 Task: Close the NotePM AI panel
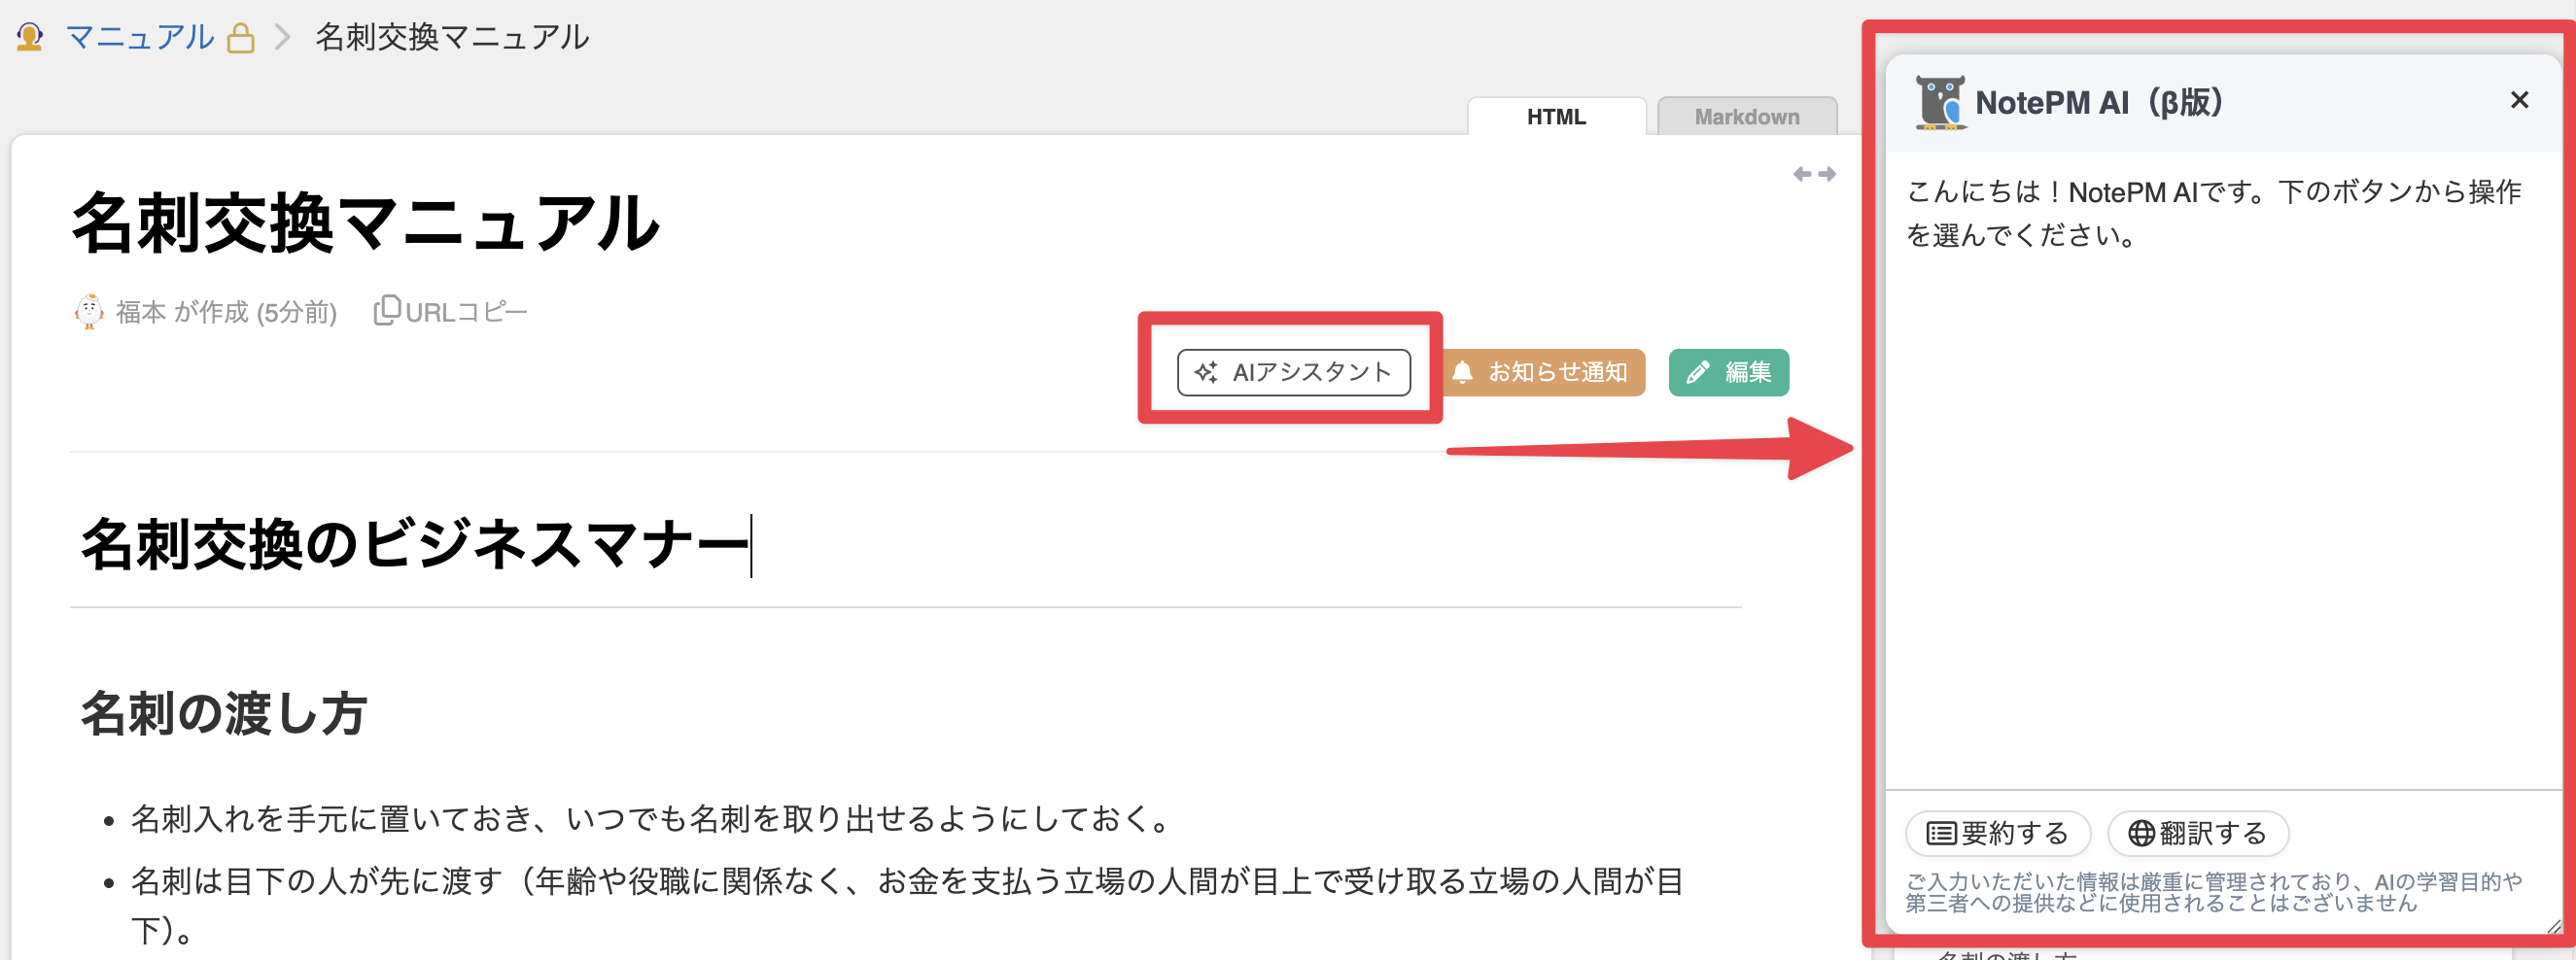(x=2518, y=100)
